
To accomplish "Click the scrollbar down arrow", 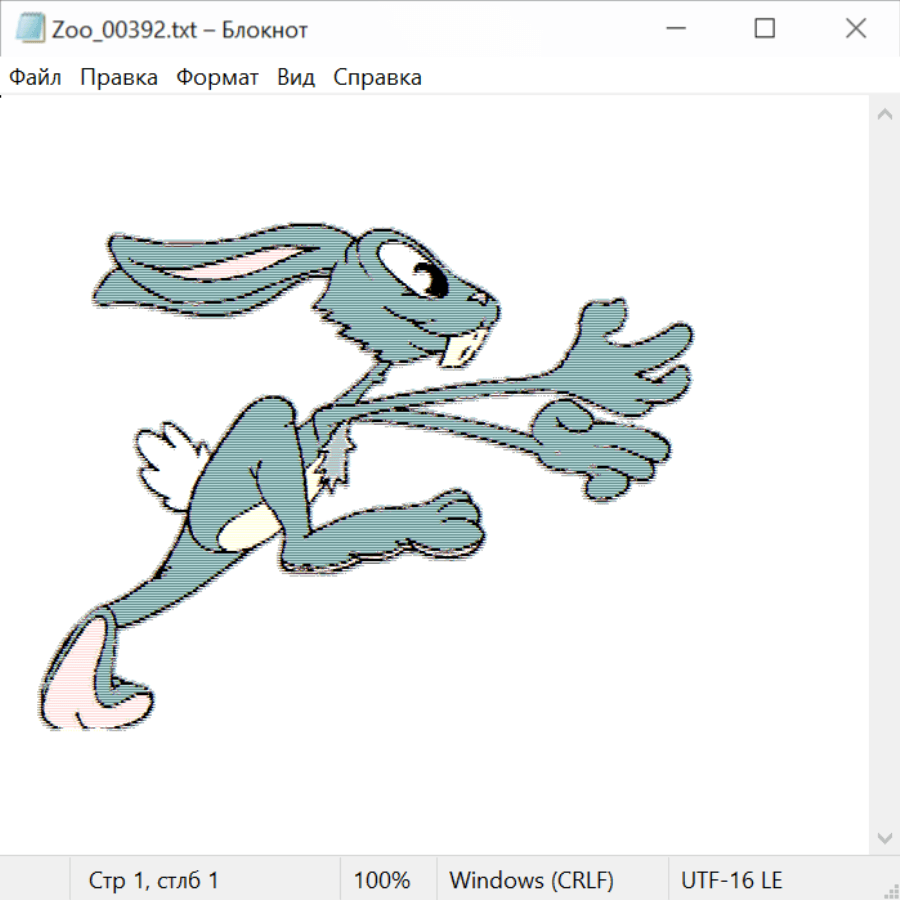I will pos(884,836).
